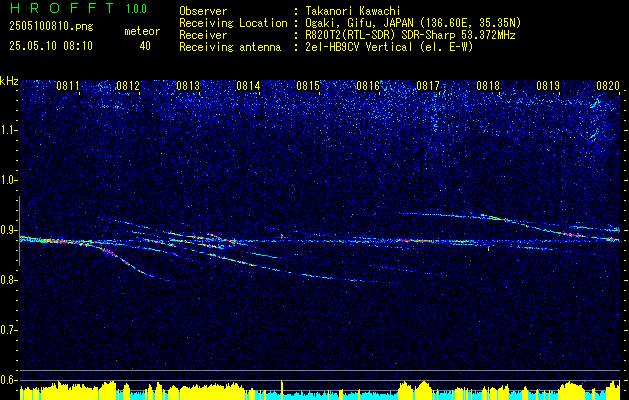
Task: Click the 0812 time marker
Action: pyautogui.click(x=128, y=85)
